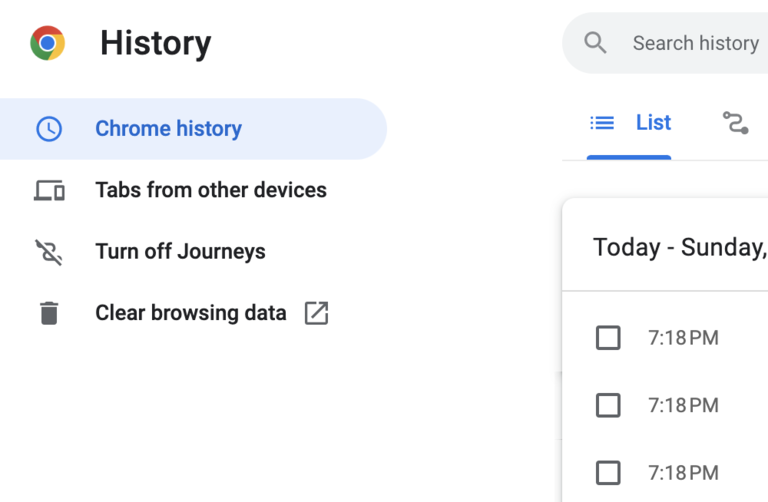The width and height of the screenshot is (768, 502).
Task: Check the first 7:18 PM entry checkbox
Action: pos(608,338)
